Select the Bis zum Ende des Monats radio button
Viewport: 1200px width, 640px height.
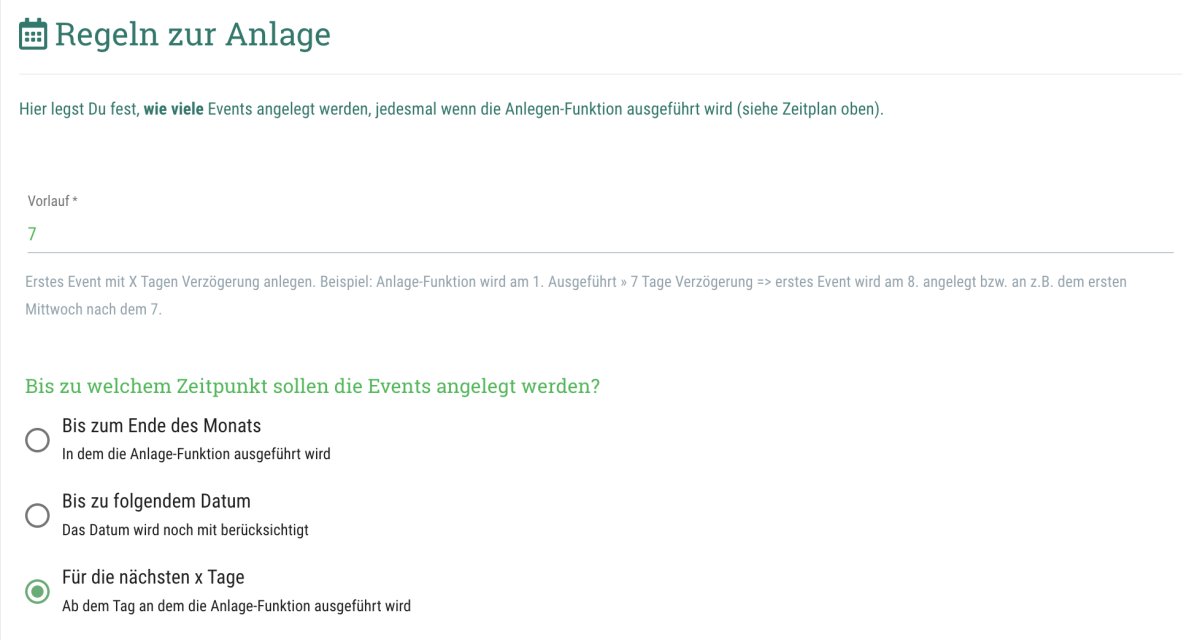37,440
